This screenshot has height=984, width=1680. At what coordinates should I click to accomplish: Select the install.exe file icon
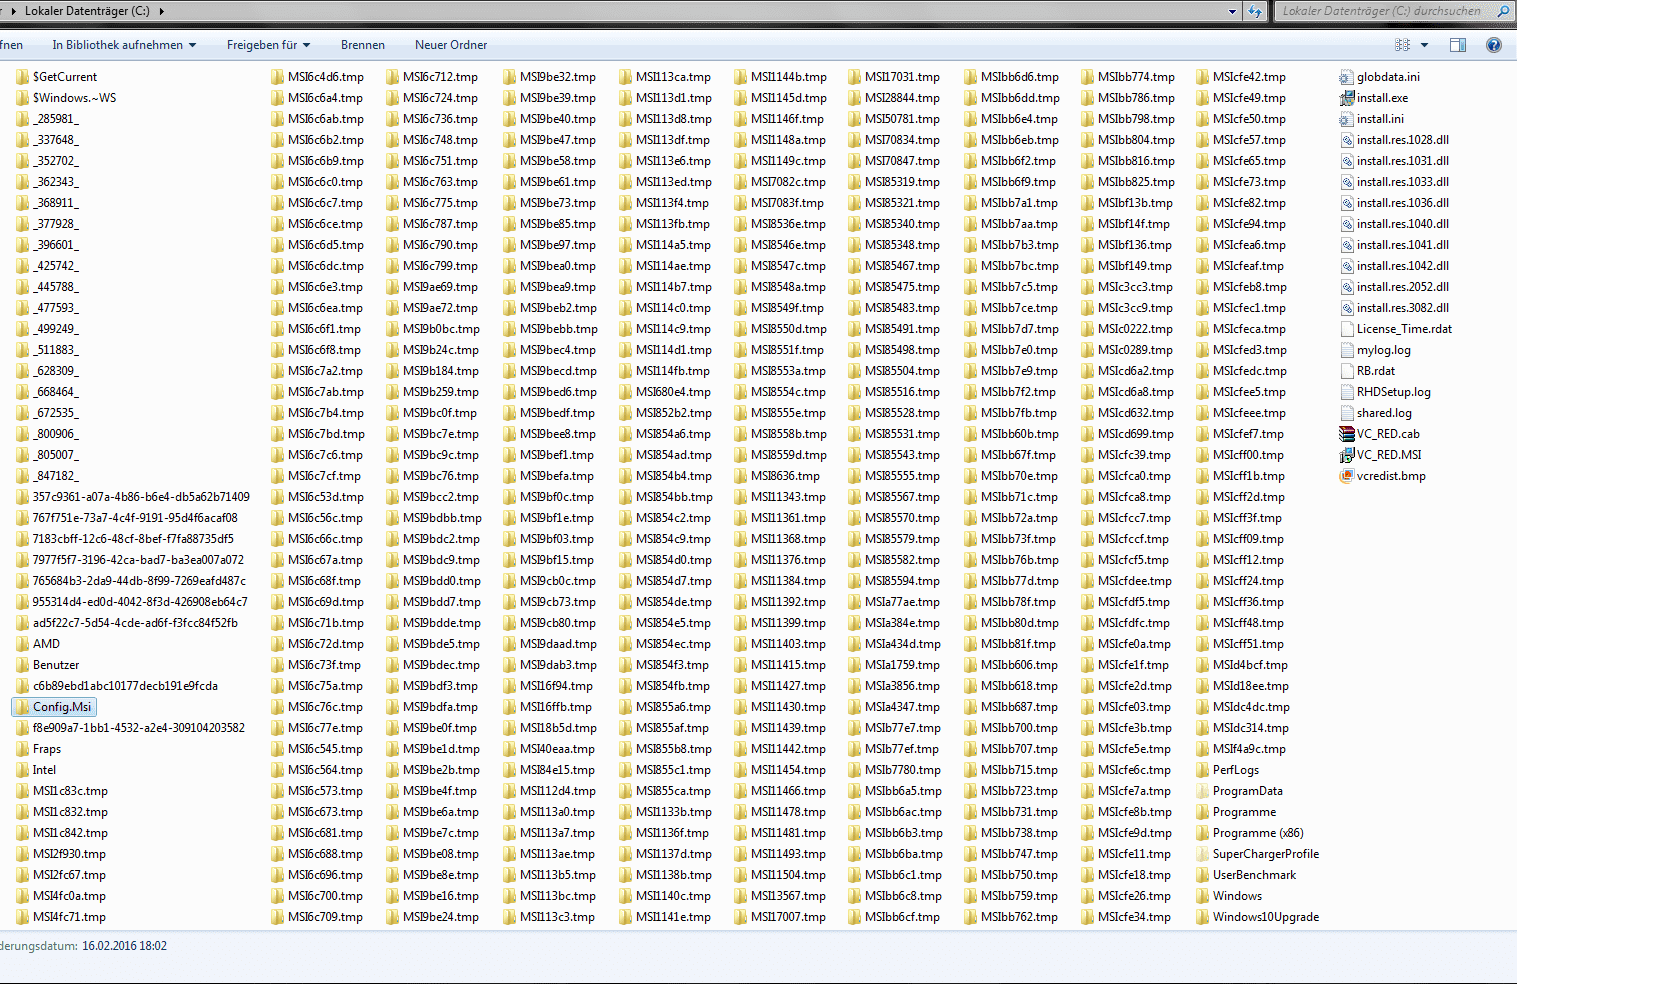[1347, 98]
